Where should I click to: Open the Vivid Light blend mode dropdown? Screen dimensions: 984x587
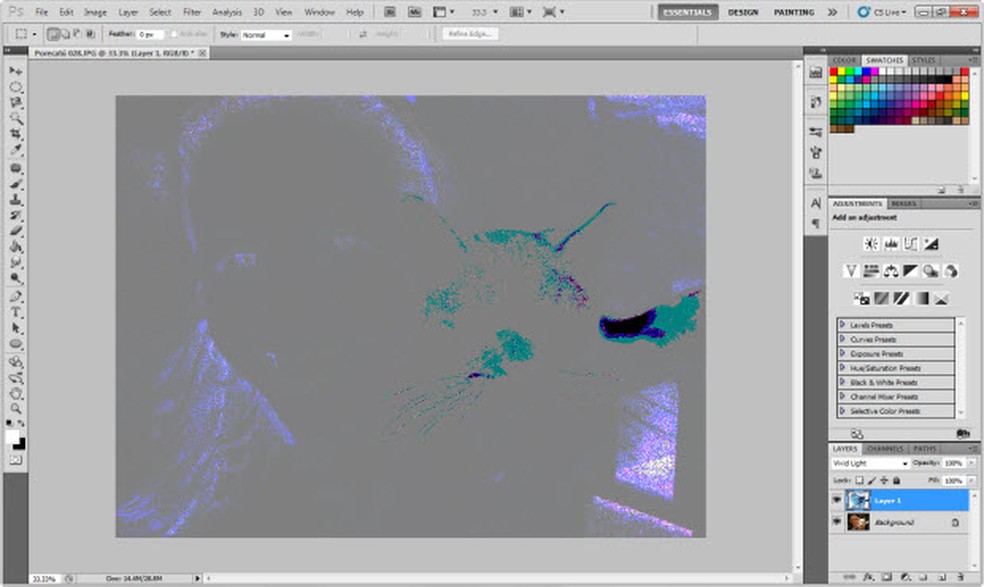tap(870, 464)
